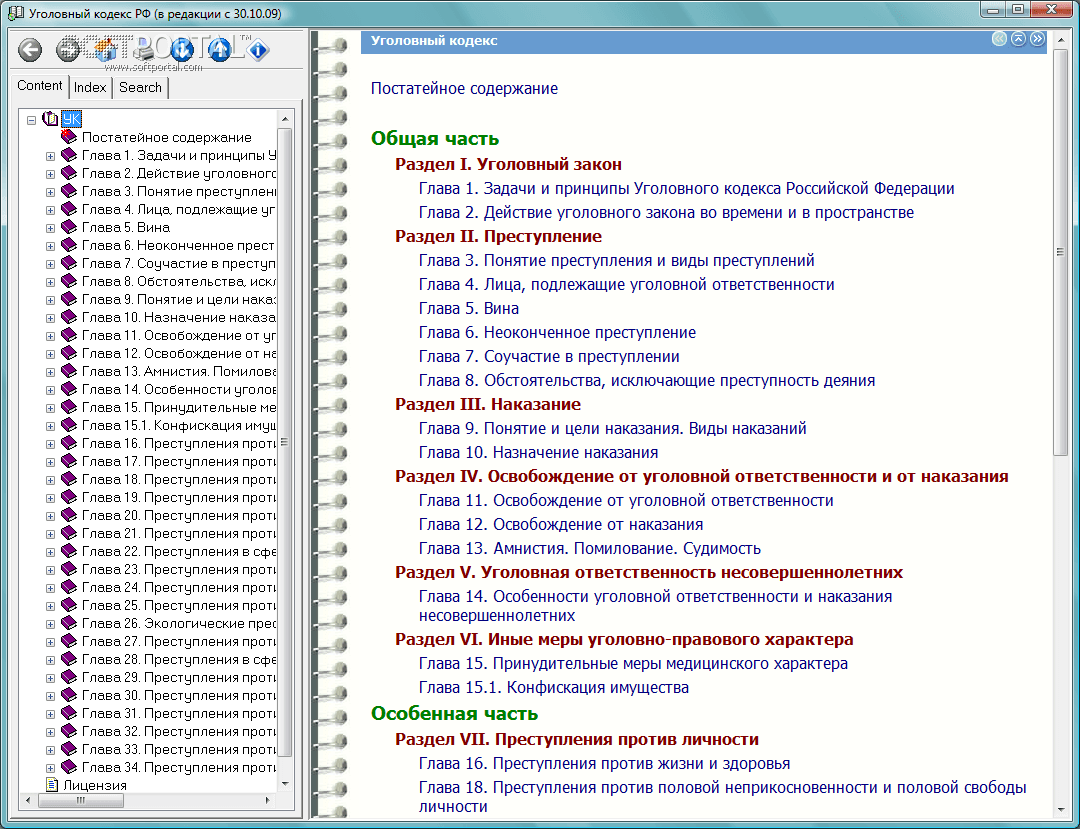
Task: Click the book icon beside Глава 10 in the tree
Action: 69,317
